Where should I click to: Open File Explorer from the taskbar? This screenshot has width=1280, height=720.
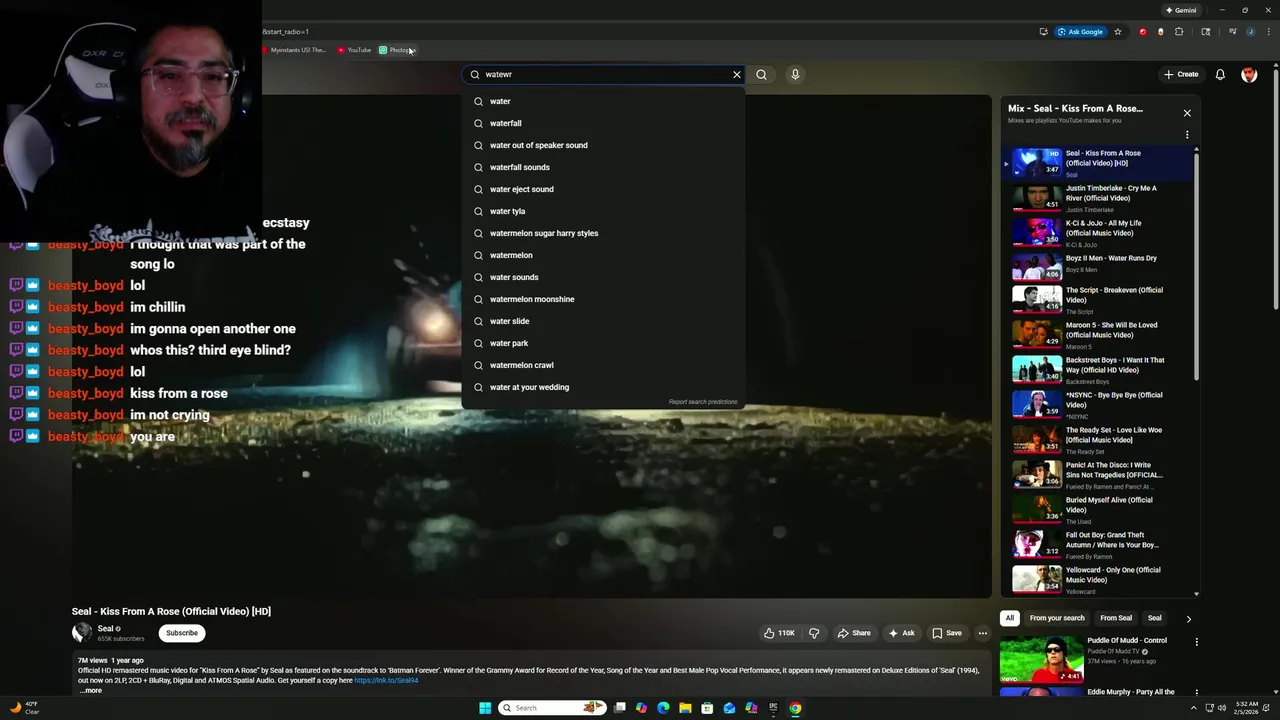[x=685, y=708]
